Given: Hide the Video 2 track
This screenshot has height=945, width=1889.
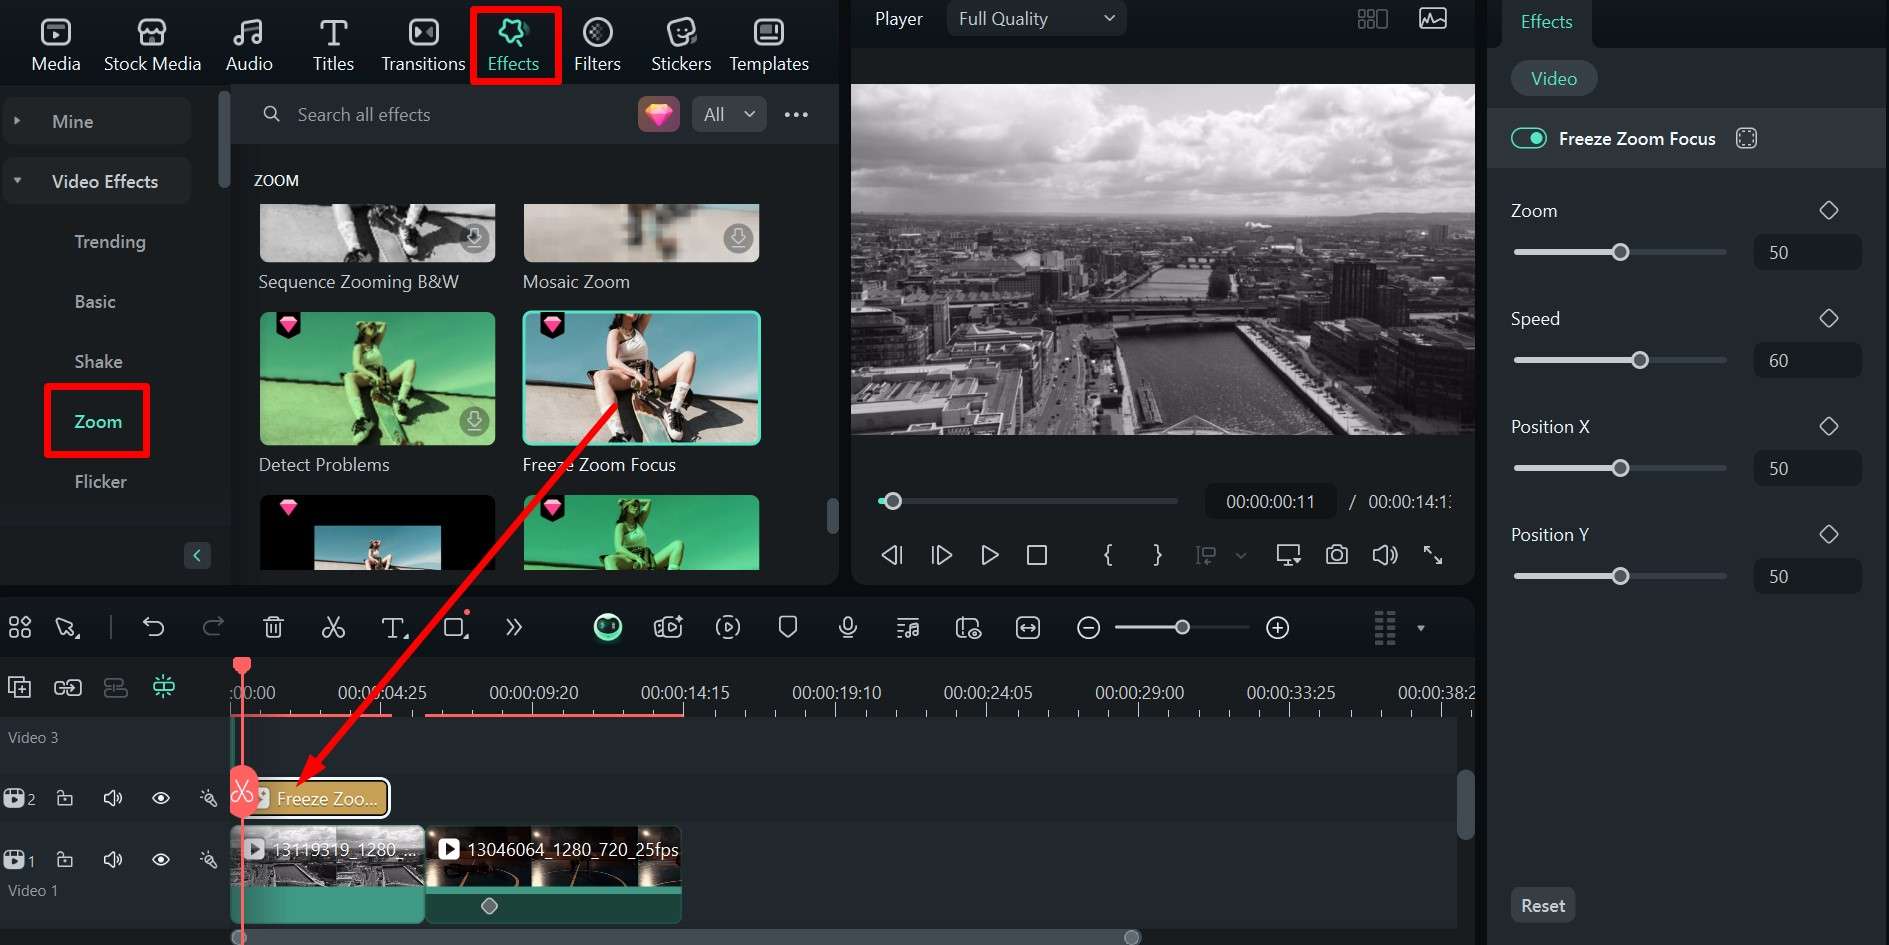Looking at the screenshot, I should point(160,798).
